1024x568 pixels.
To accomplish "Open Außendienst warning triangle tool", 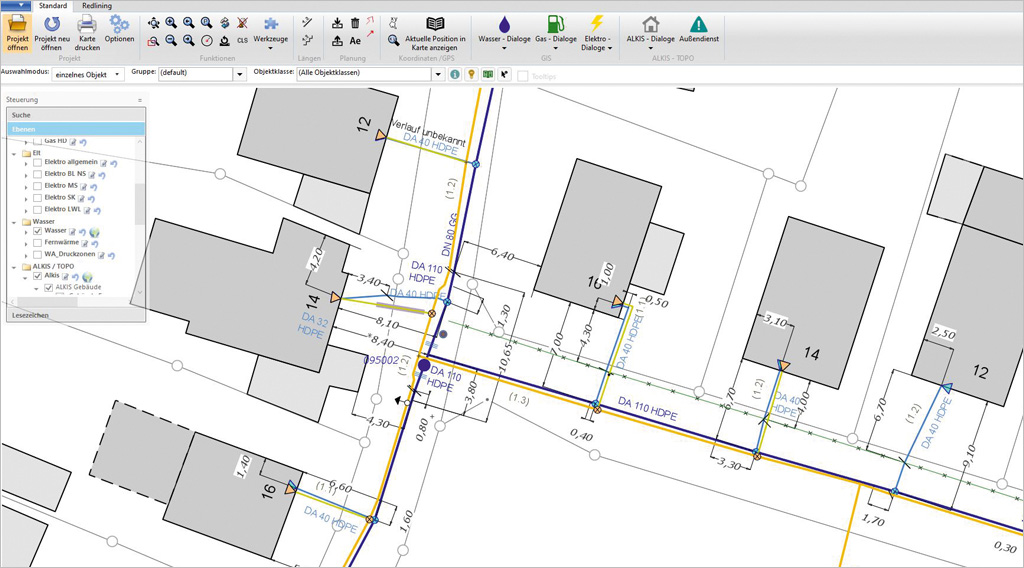I will [x=699, y=25].
